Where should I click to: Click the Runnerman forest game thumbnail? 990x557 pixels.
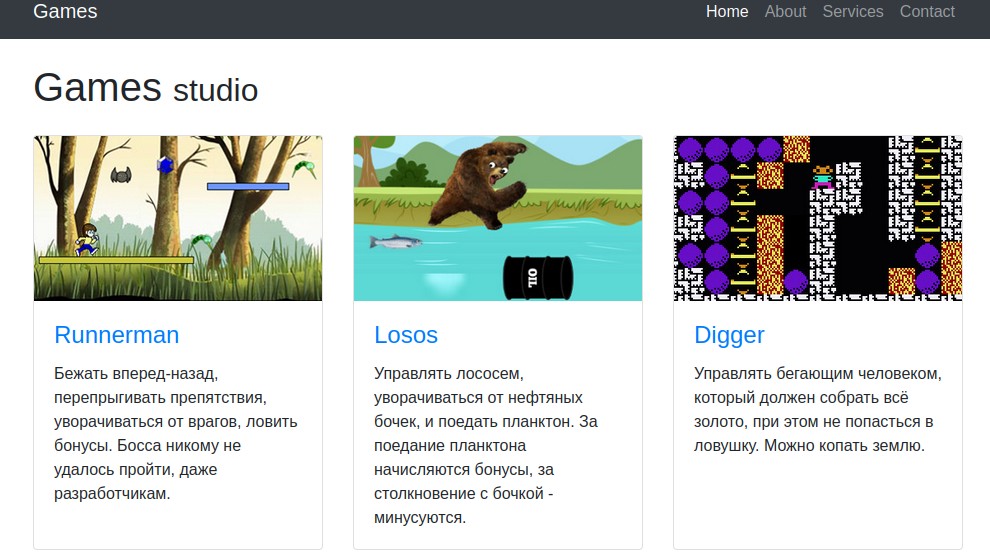click(x=178, y=218)
